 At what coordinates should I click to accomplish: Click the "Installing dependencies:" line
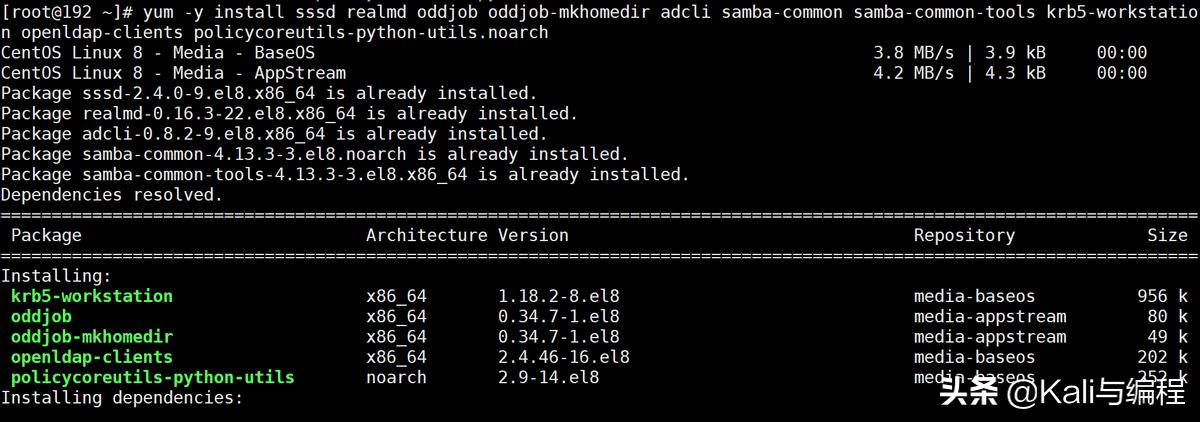122,398
